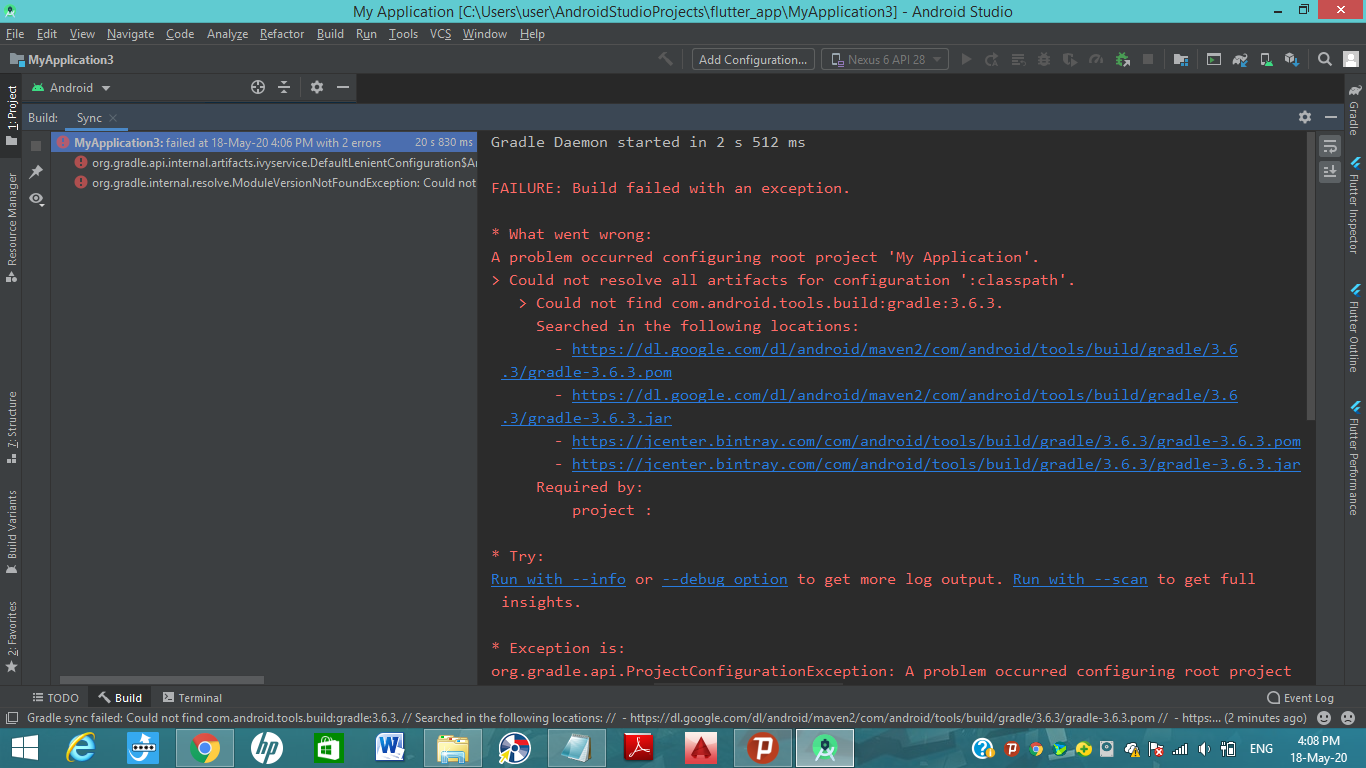The height and width of the screenshot is (768, 1366).
Task: Click the tool windows quick access corner icon
Action: [11, 718]
